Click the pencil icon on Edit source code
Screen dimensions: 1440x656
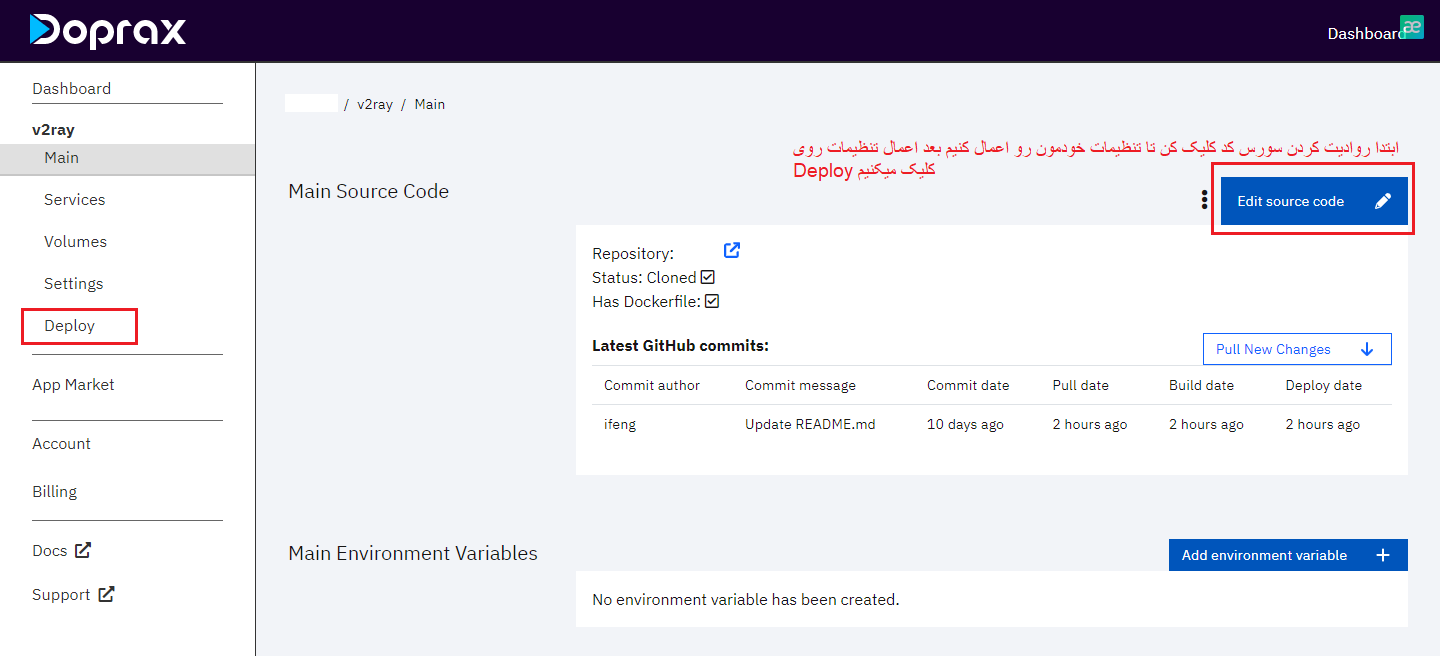[1383, 201]
